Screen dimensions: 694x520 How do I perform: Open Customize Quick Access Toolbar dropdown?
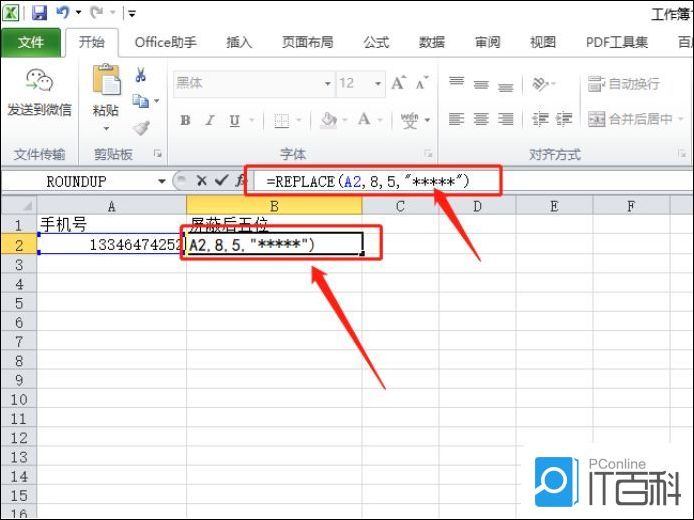132,14
